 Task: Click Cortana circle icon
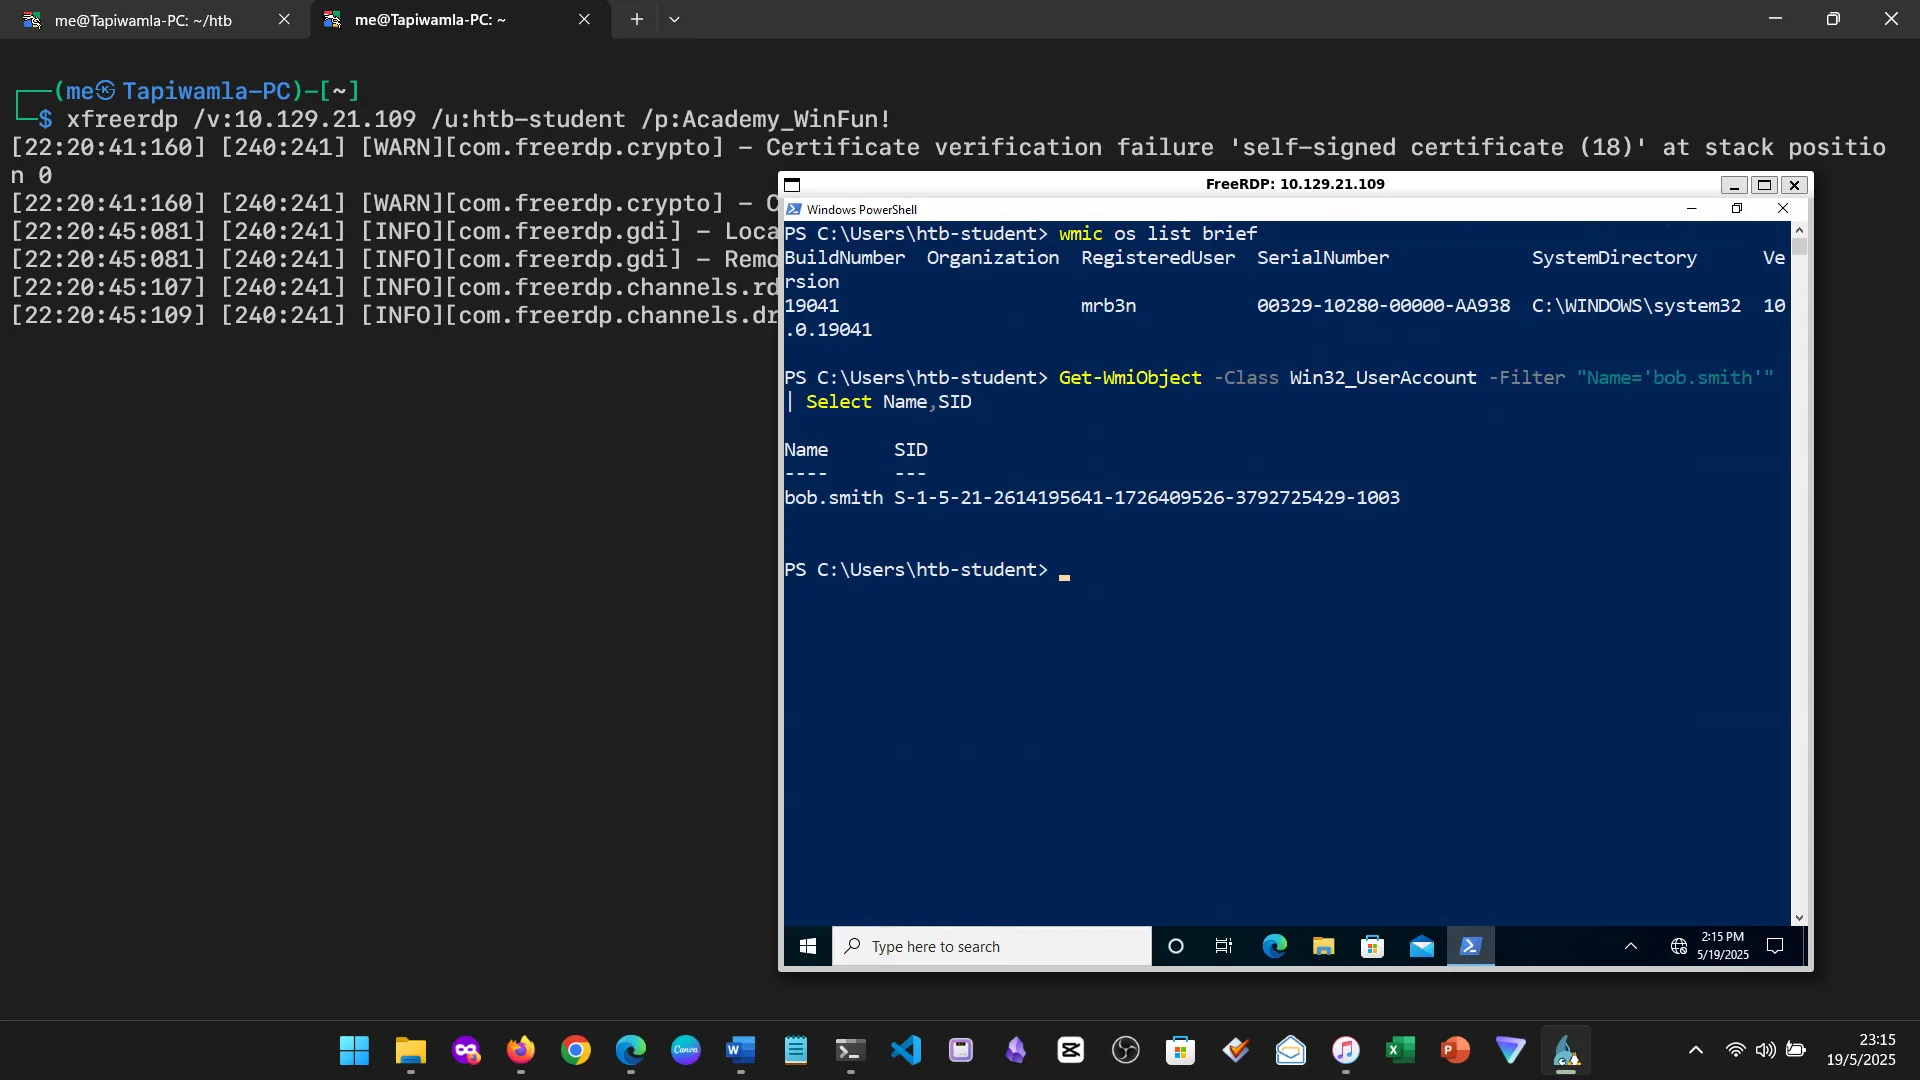tap(1176, 946)
